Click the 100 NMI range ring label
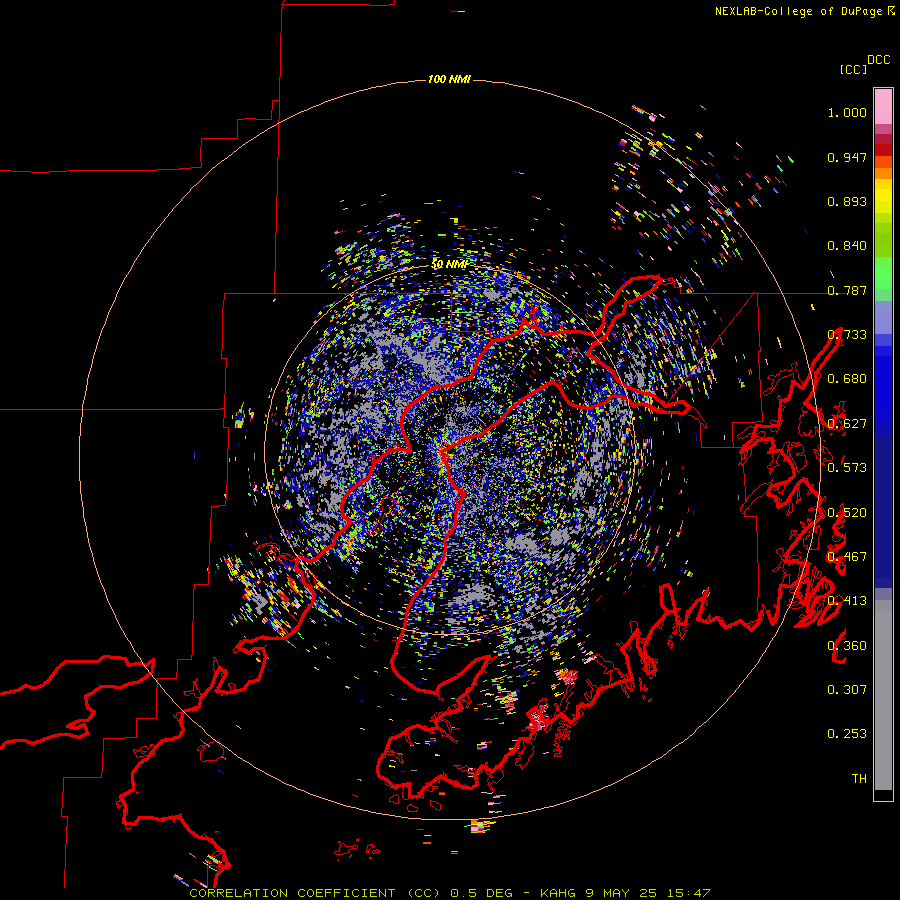Viewport: 900px width, 900px height. tap(449, 79)
